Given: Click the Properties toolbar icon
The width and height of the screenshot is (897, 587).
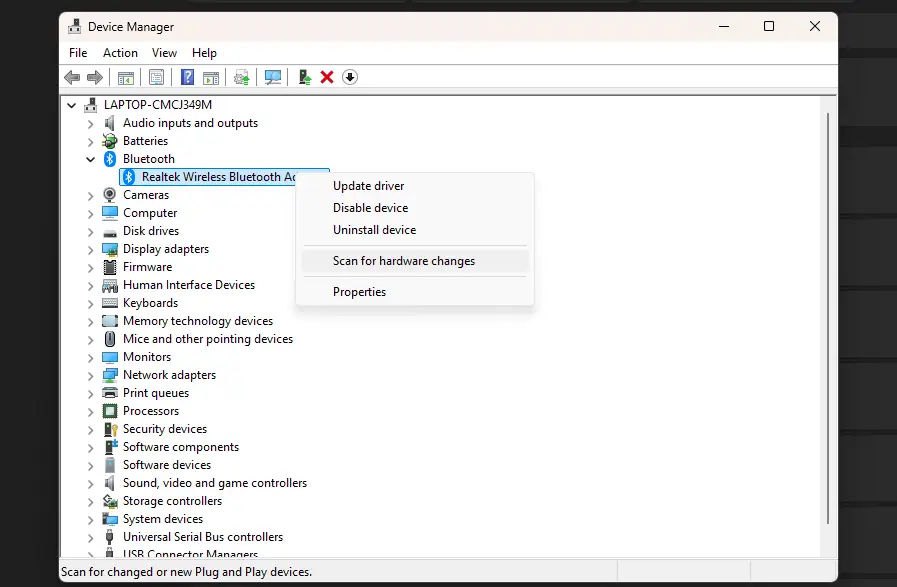Looking at the screenshot, I should [156, 77].
